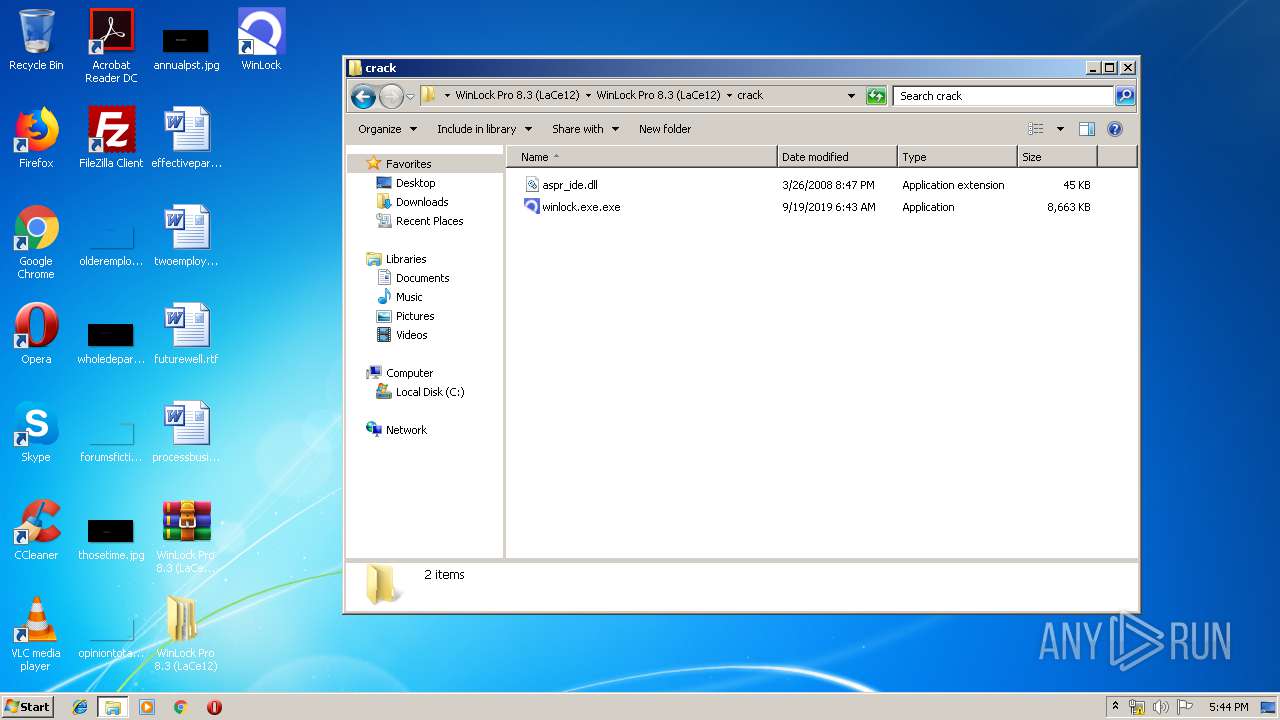Select the twoemploy Word document icon

coord(186,236)
